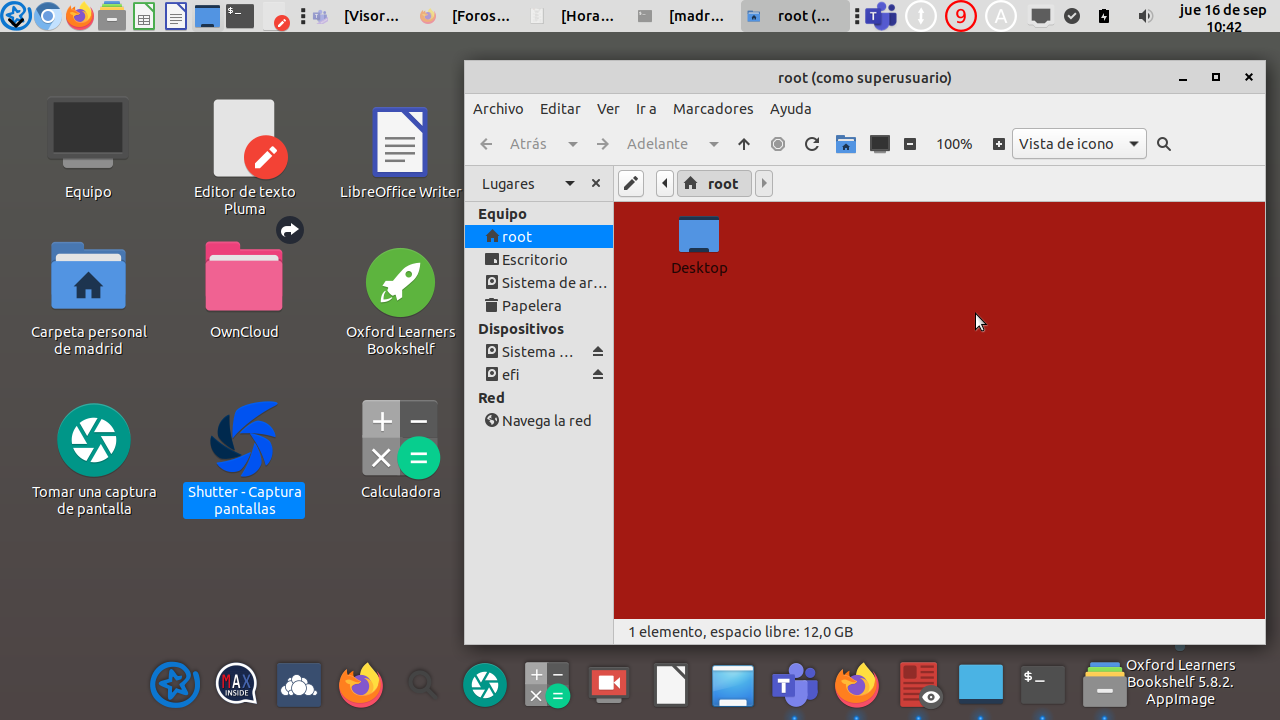The image size is (1280, 720).
Task: Open the Marcadores menu
Action: (713, 109)
